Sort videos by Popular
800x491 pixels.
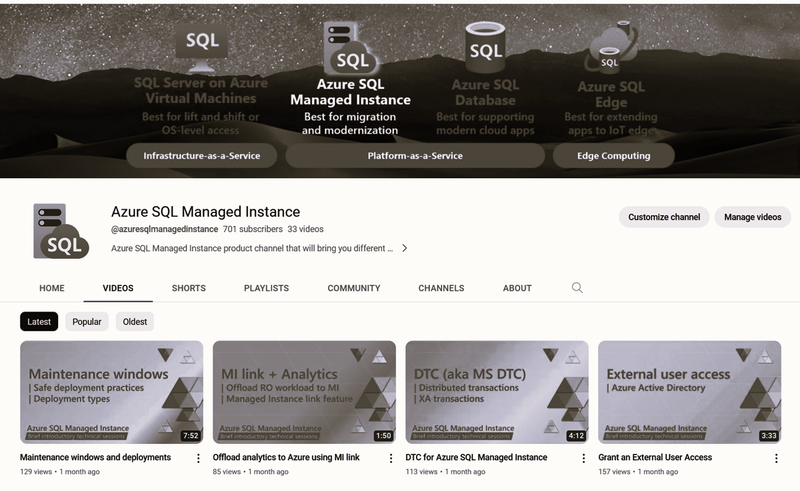click(87, 322)
